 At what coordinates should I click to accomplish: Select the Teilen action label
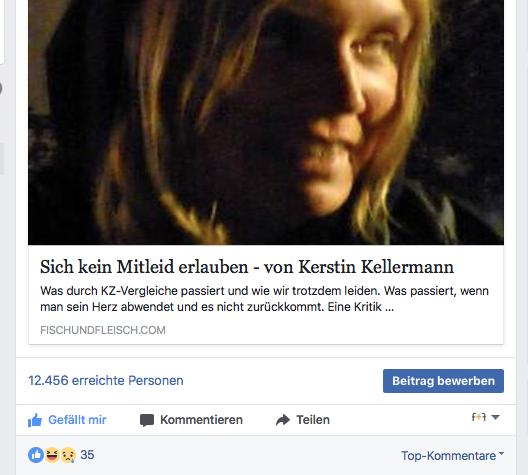pyautogui.click(x=313, y=420)
